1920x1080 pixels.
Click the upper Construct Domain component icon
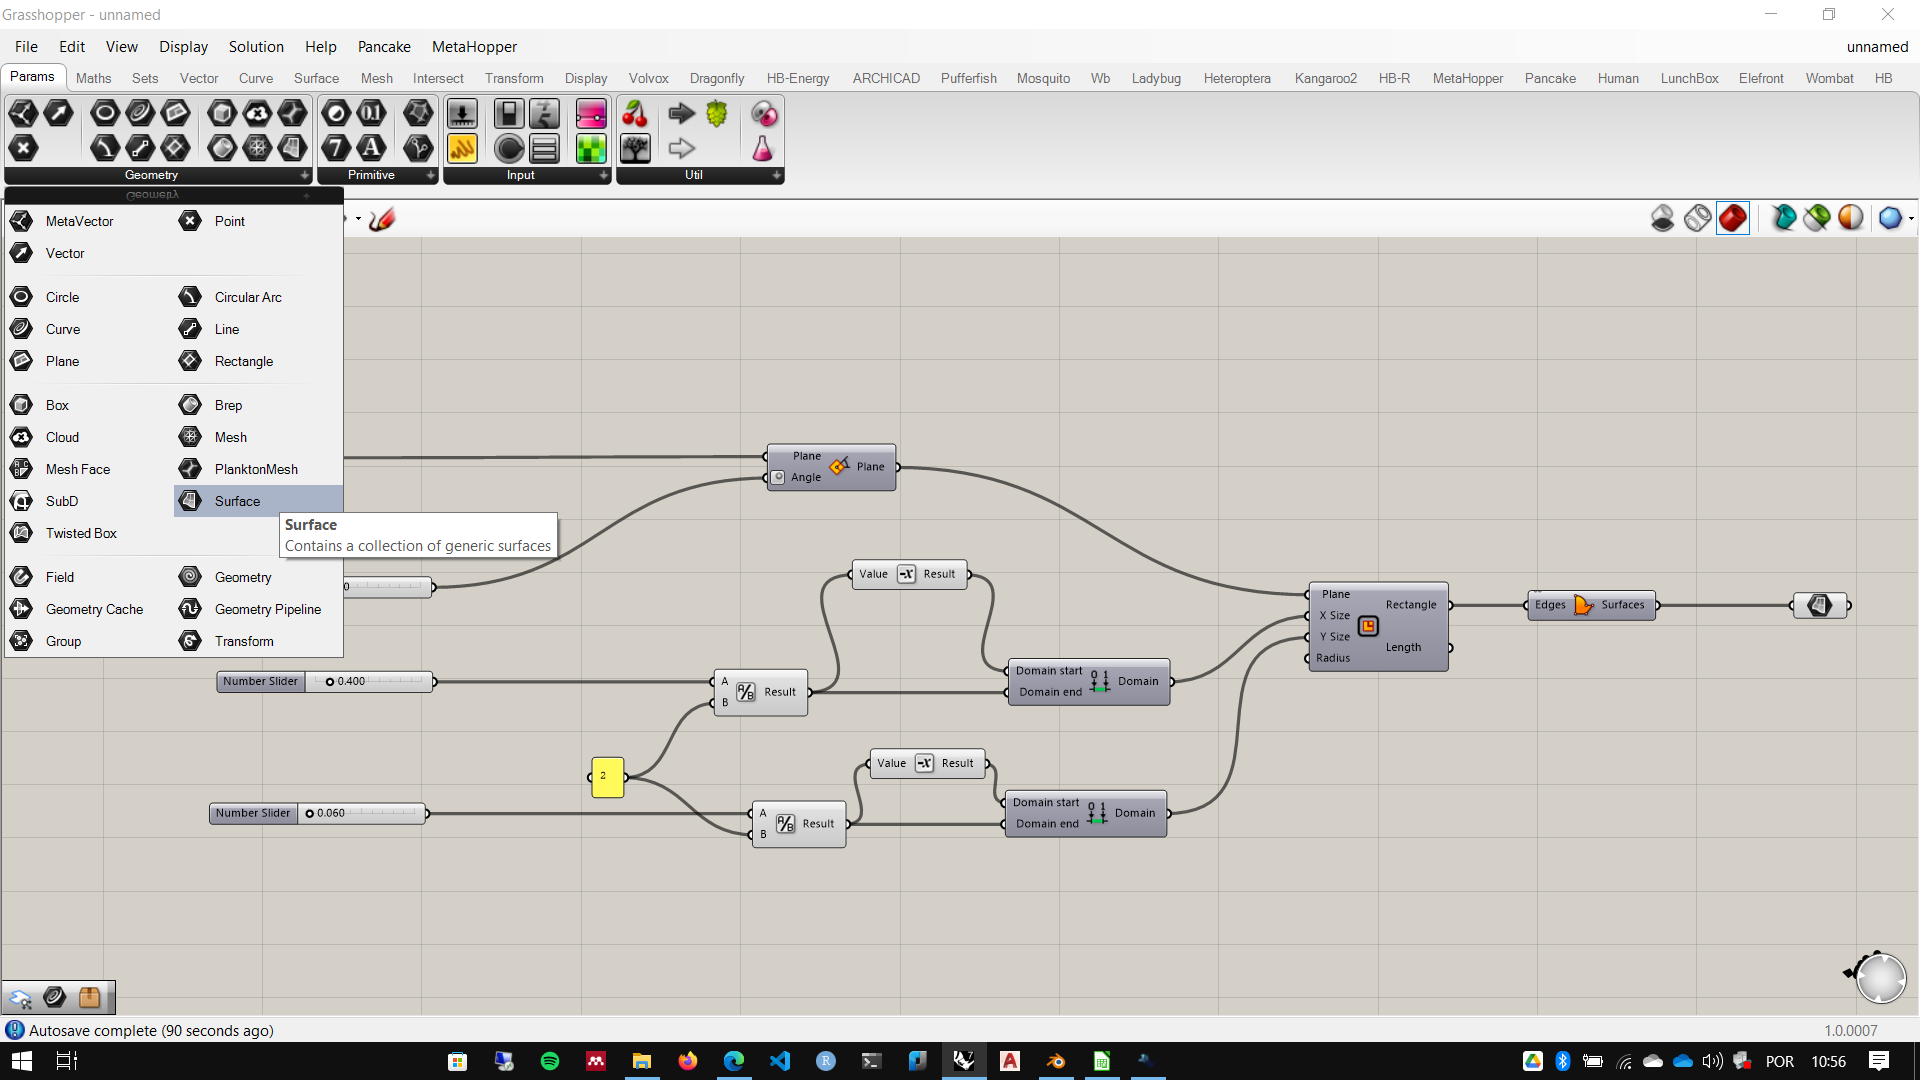pos(1100,681)
